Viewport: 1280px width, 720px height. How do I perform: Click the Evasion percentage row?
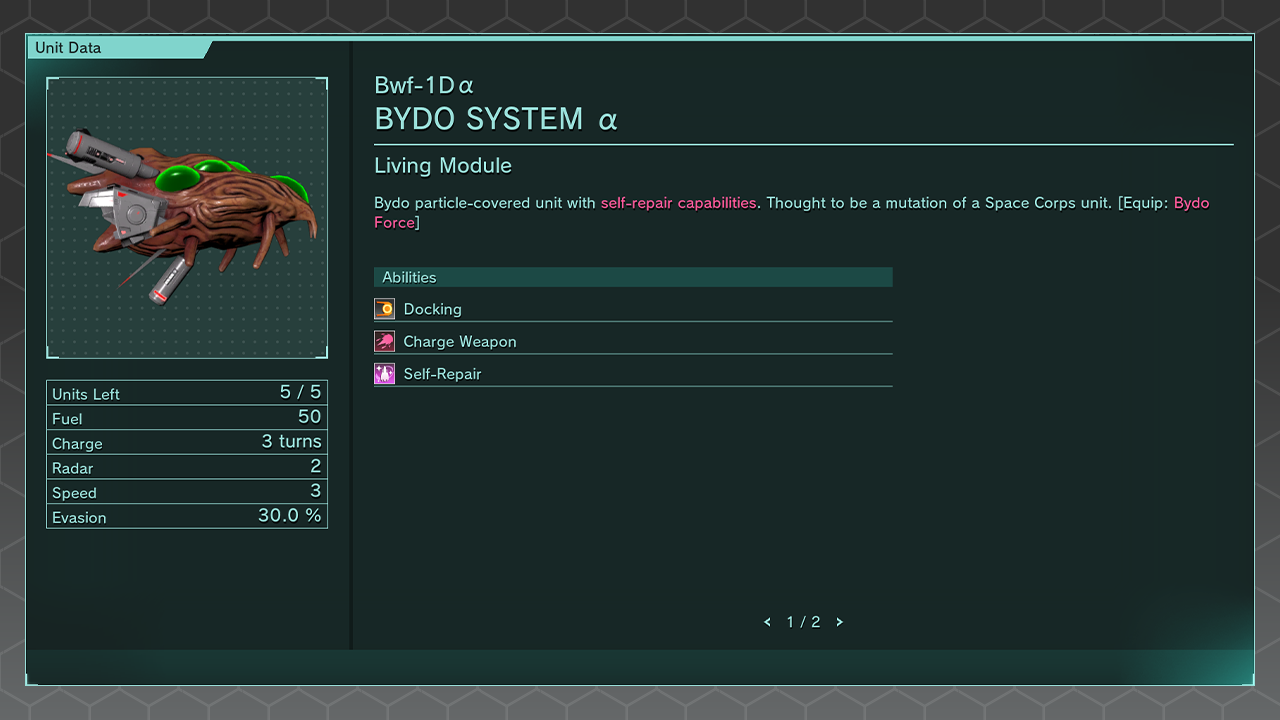coord(187,516)
